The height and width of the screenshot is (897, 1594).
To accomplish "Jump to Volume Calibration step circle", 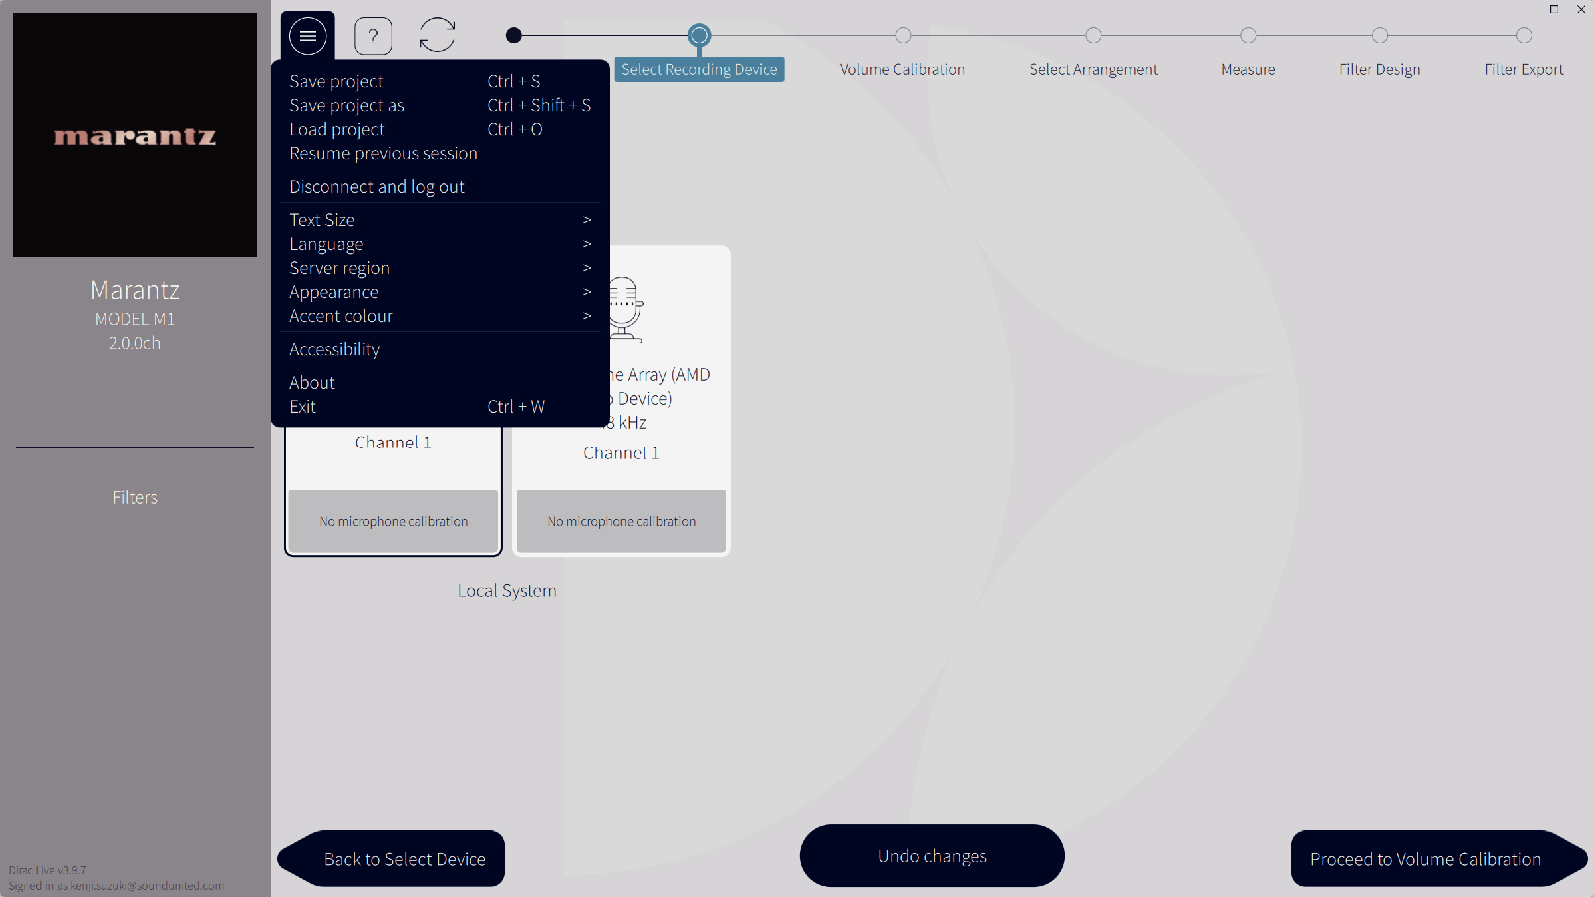I will pos(903,35).
